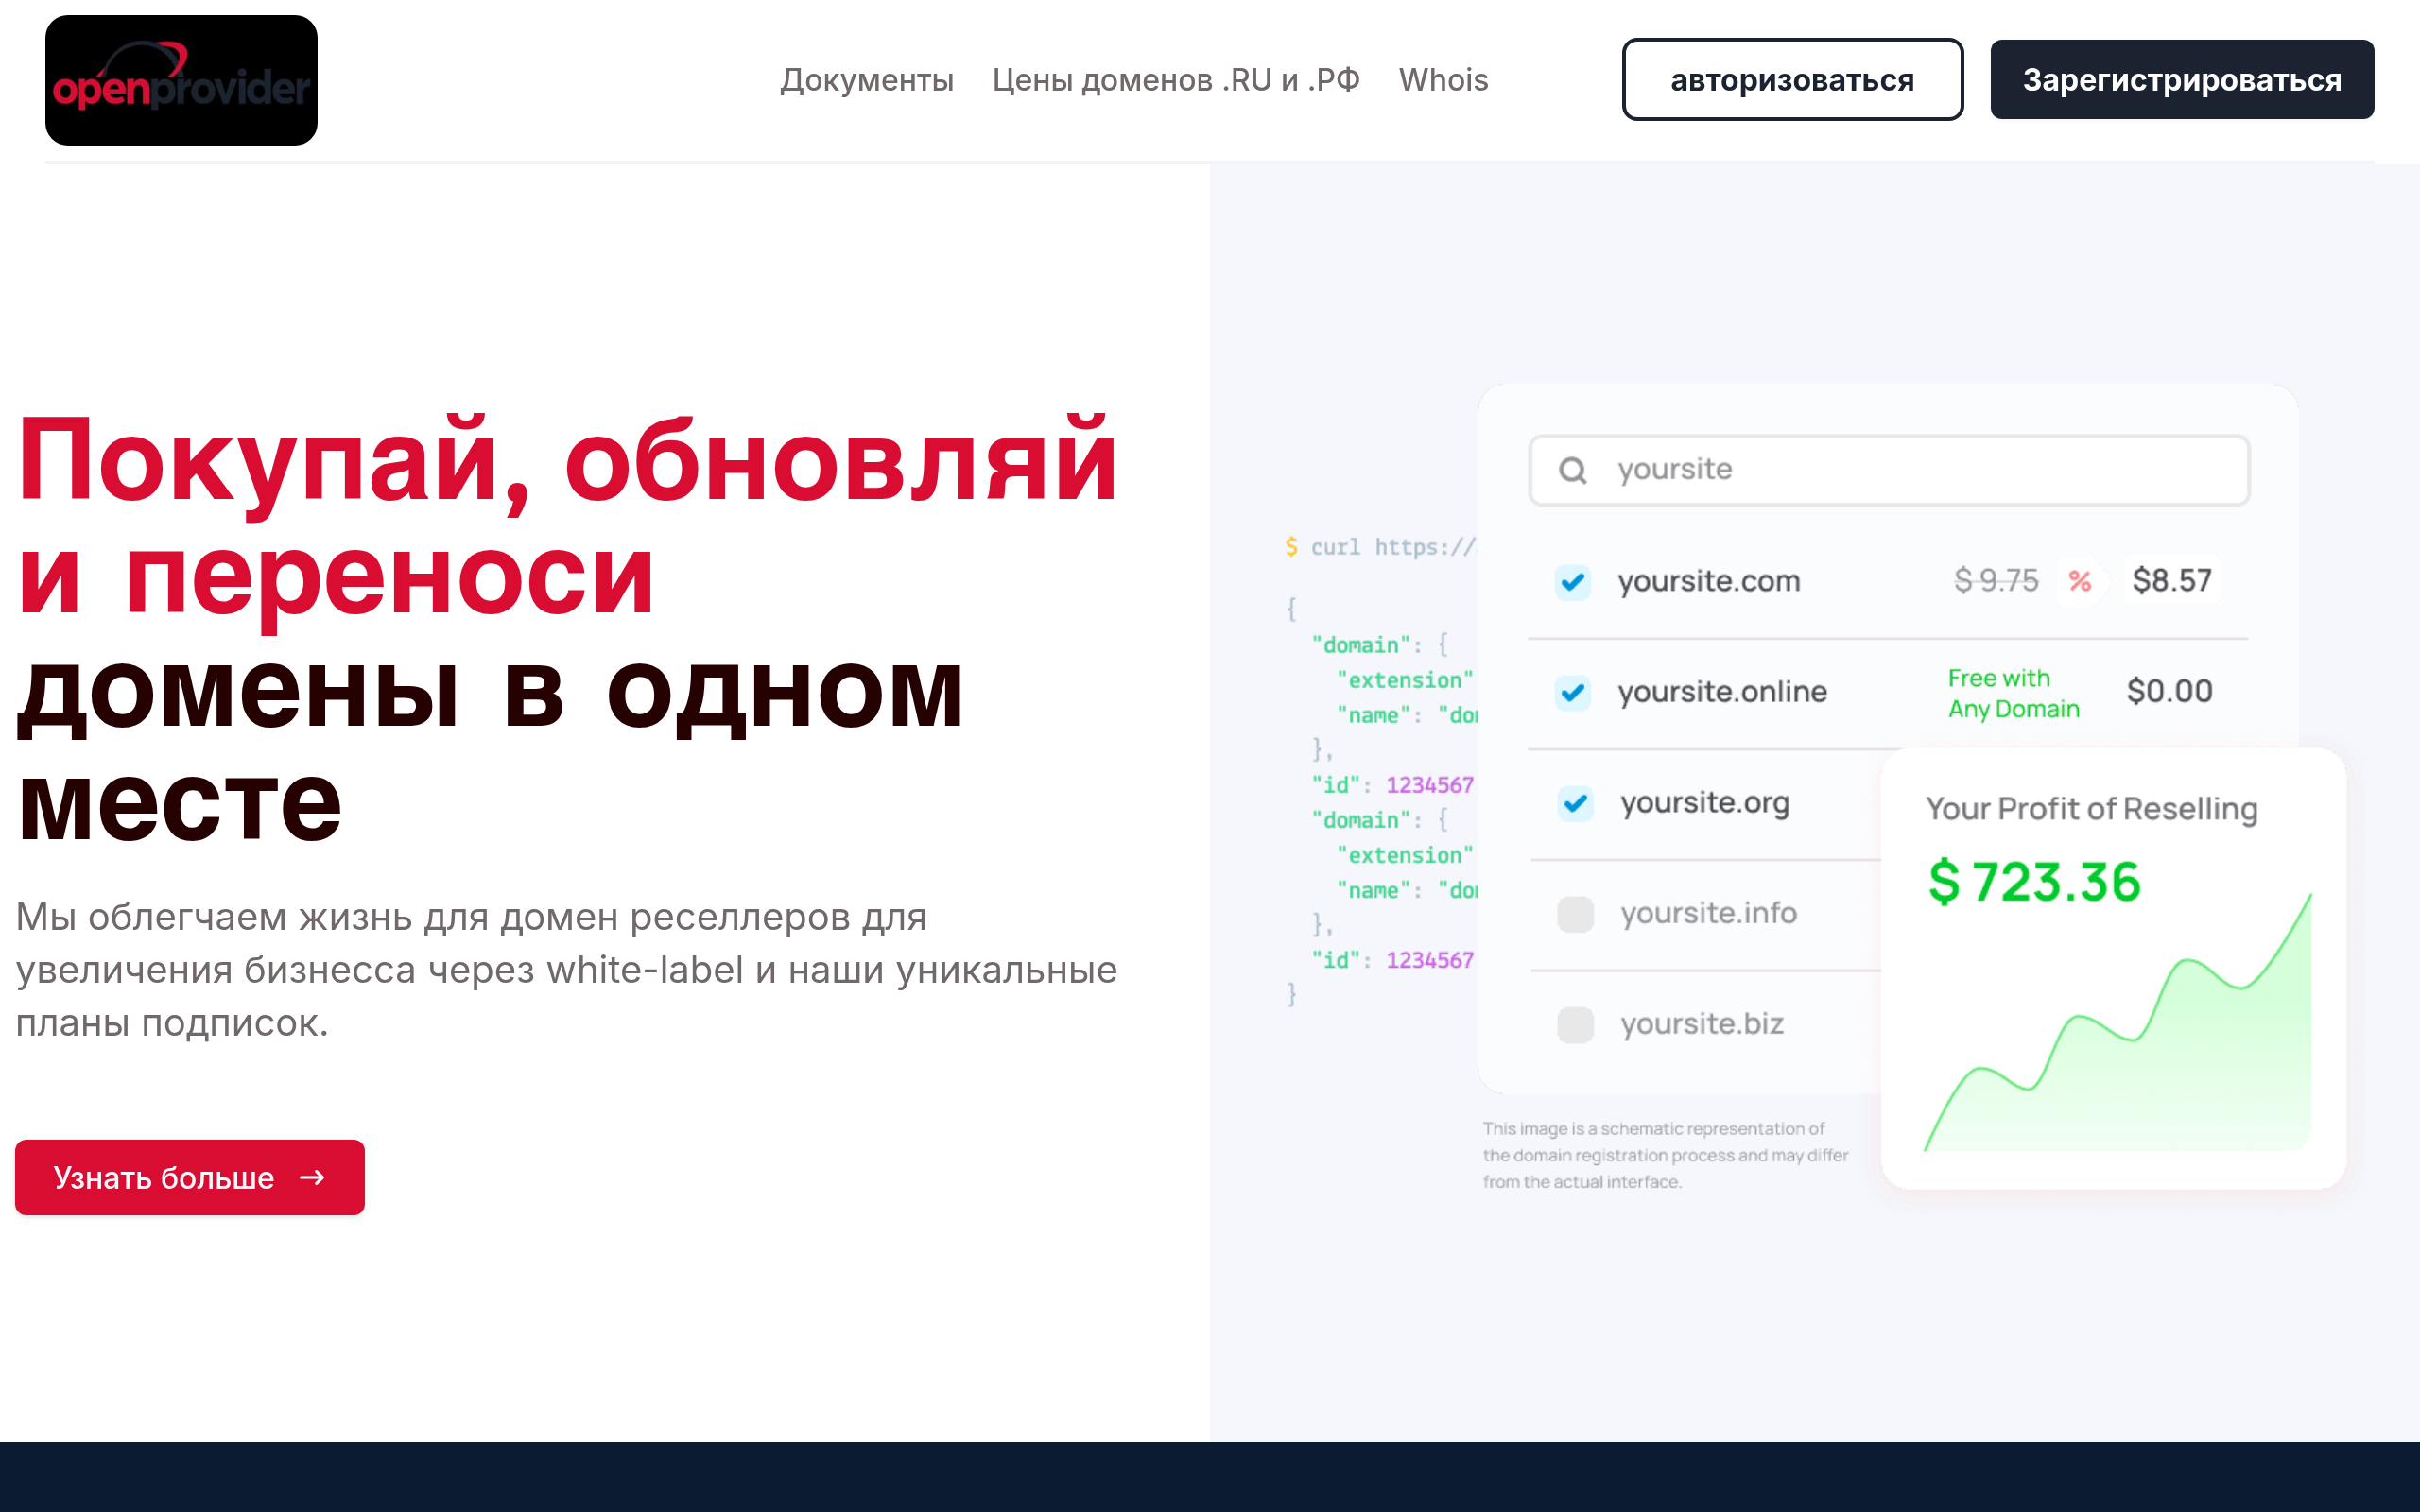This screenshot has width=2420, height=1512.
Task: Click the Your Profit of Reselling heading
Action: tap(2092, 808)
